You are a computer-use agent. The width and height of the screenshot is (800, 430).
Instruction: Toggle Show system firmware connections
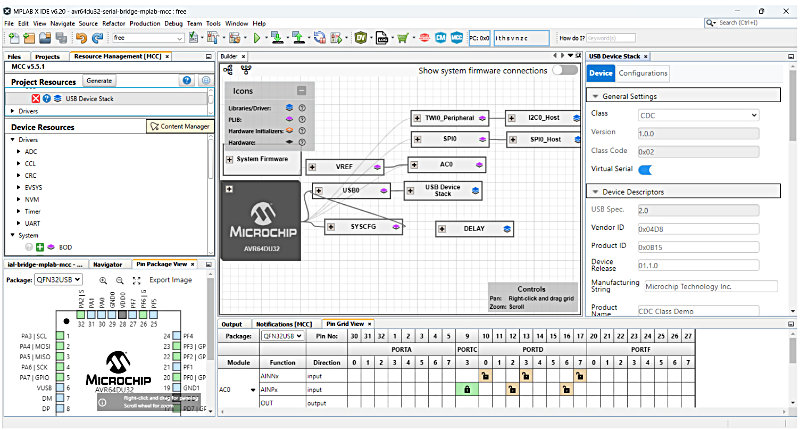(565, 71)
